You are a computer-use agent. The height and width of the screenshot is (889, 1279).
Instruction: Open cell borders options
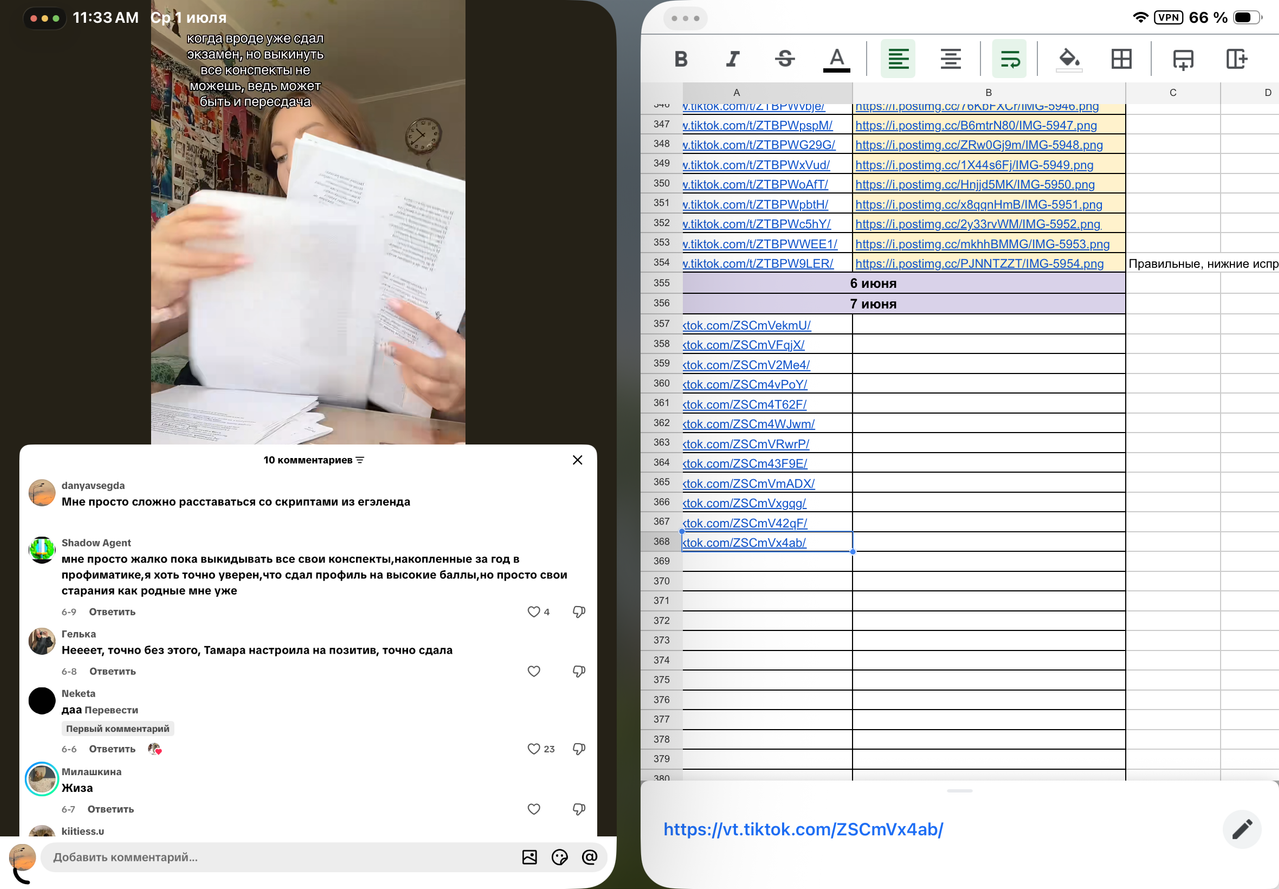pyautogui.click(x=1122, y=59)
